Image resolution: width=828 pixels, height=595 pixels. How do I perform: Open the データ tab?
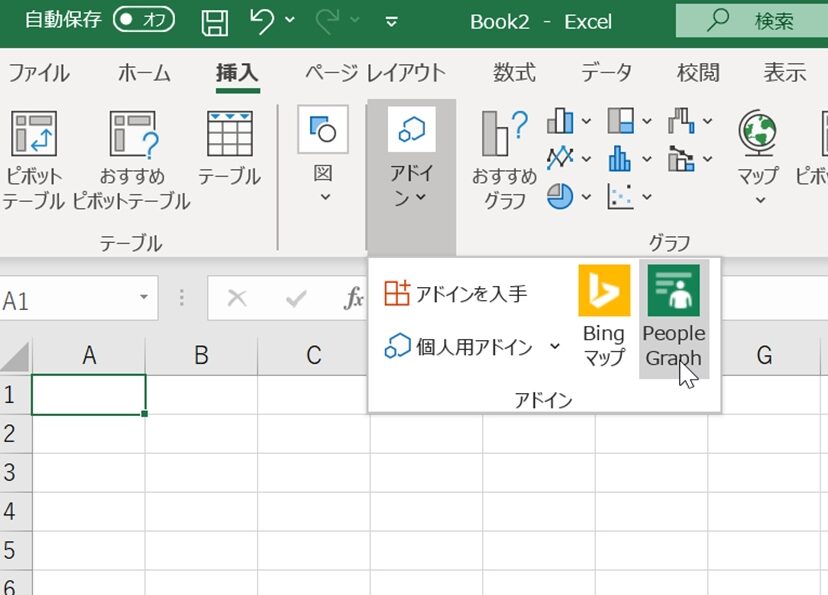(x=606, y=72)
